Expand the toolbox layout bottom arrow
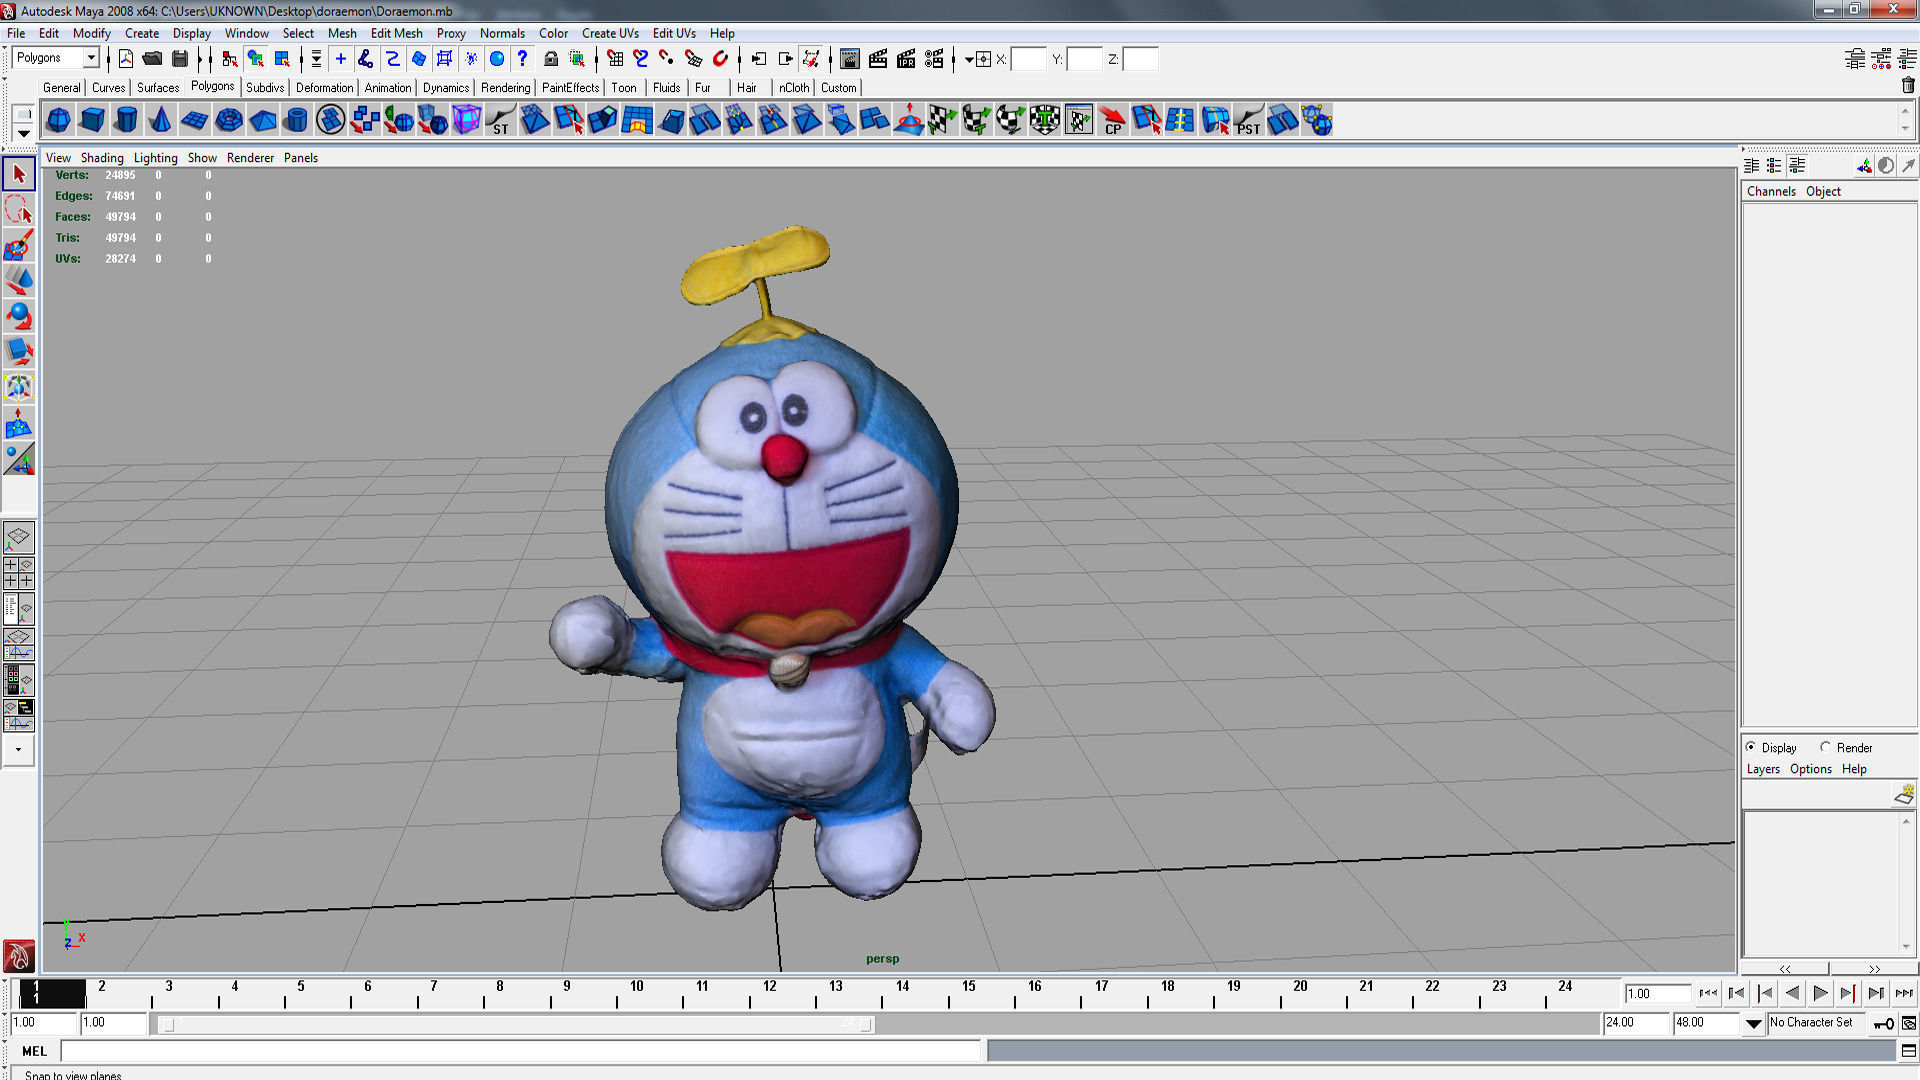 coord(18,749)
